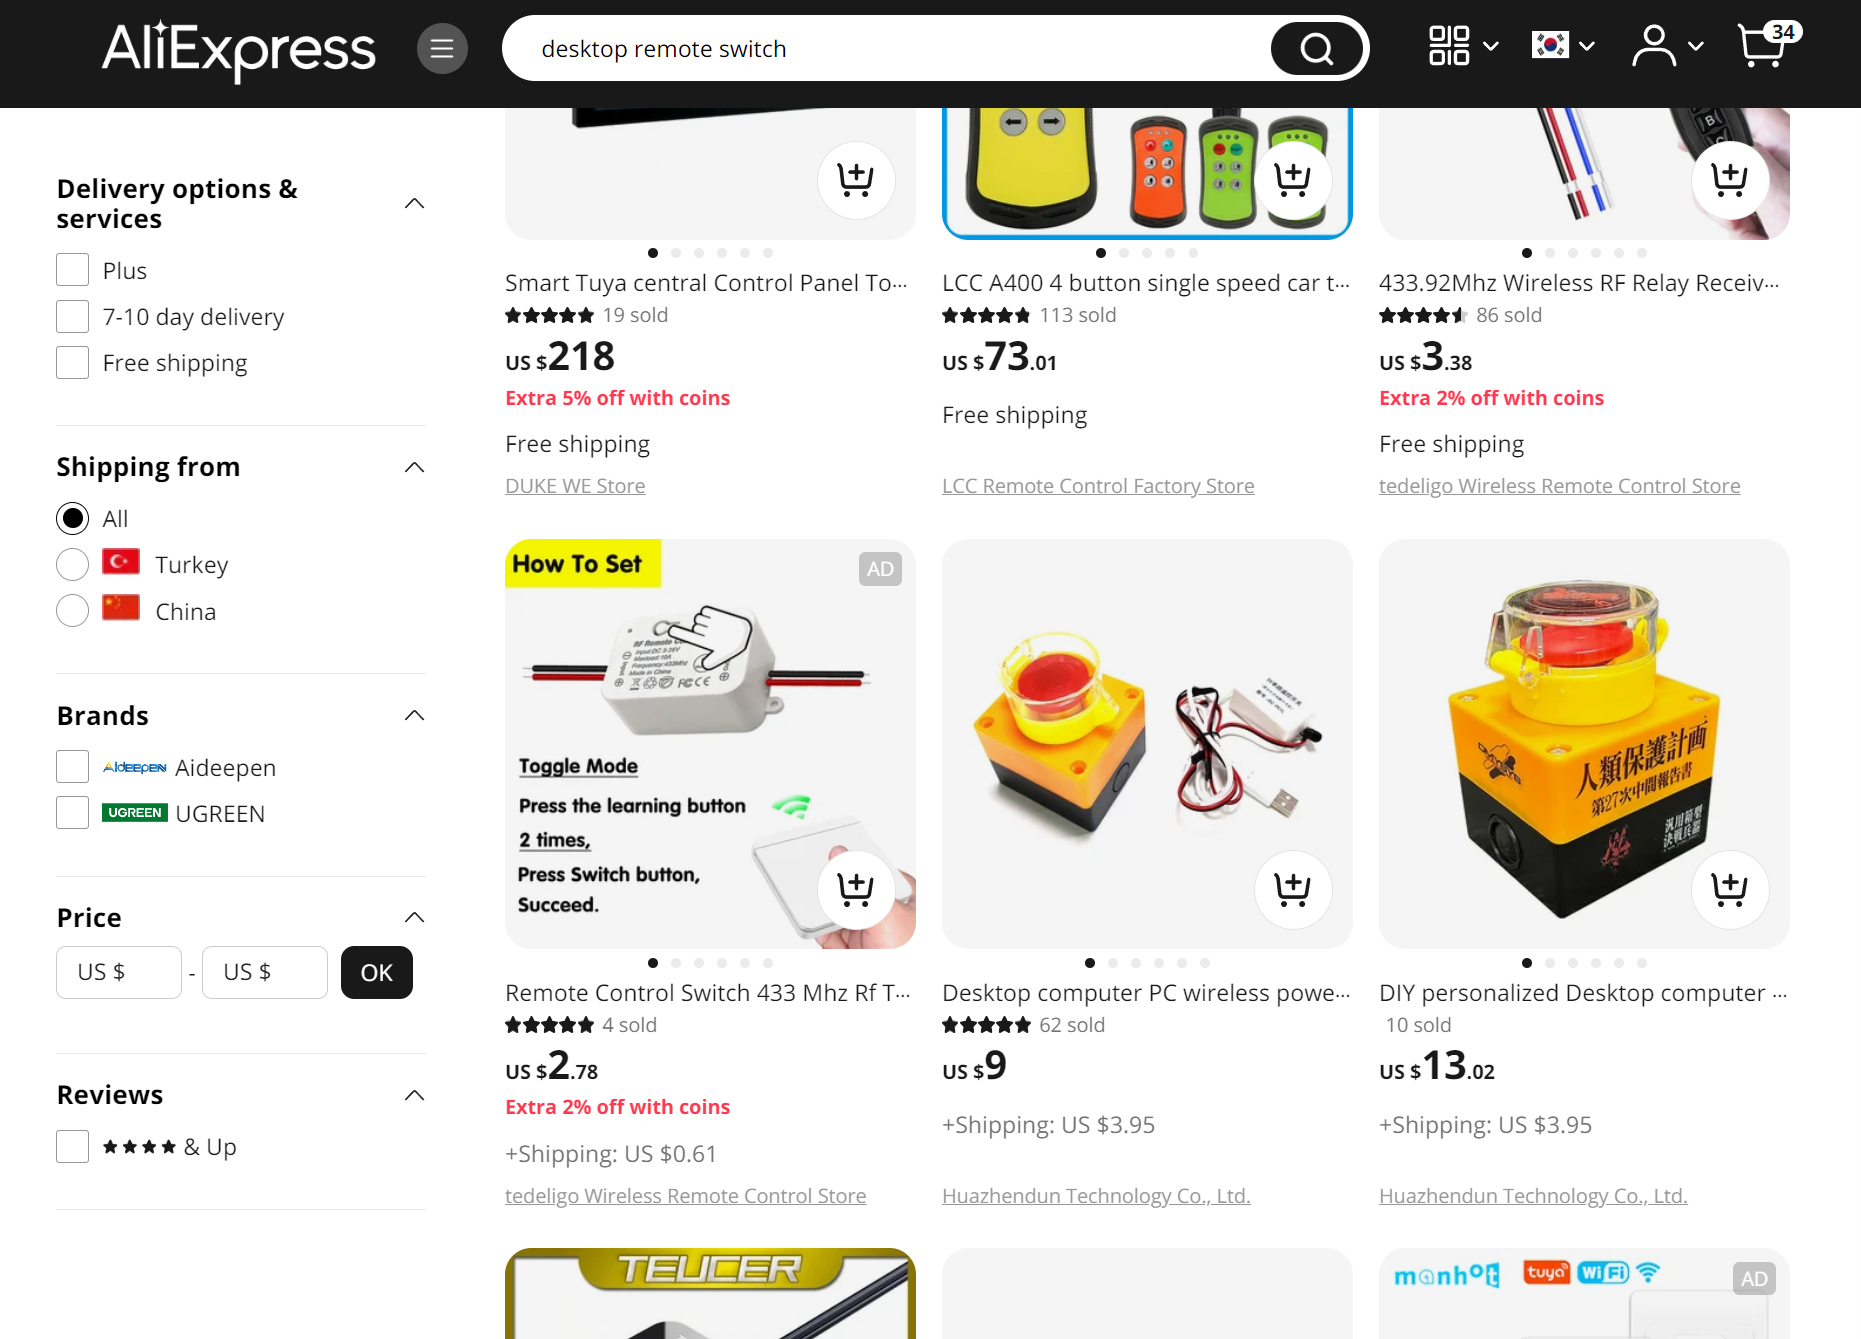Collapse the Shipping from section

(414, 467)
